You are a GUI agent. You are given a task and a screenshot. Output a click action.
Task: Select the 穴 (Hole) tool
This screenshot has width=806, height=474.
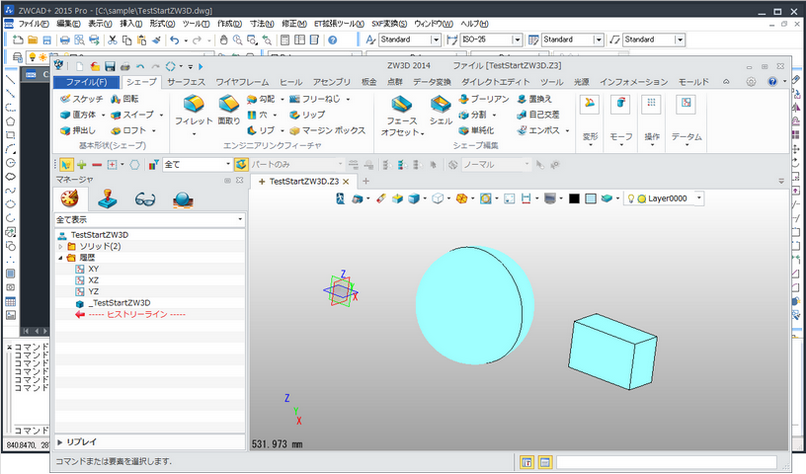pos(258,115)
